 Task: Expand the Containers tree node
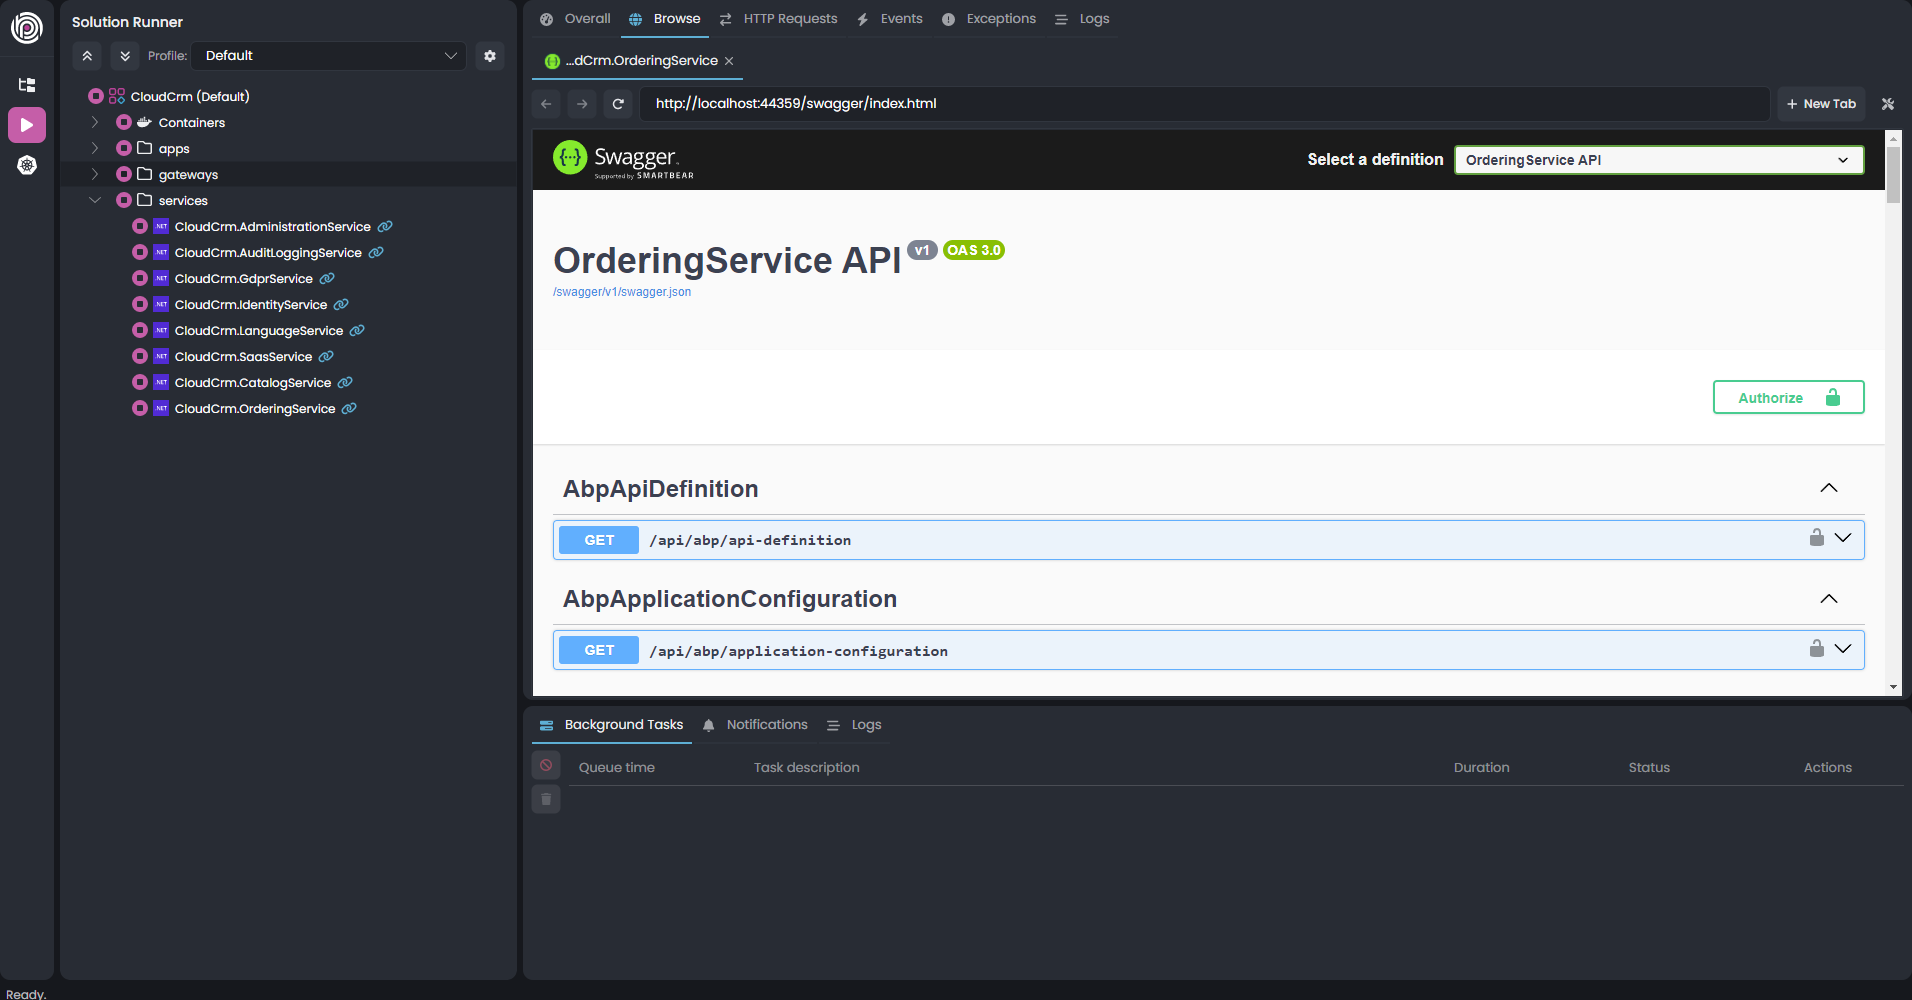click(95, 122)
